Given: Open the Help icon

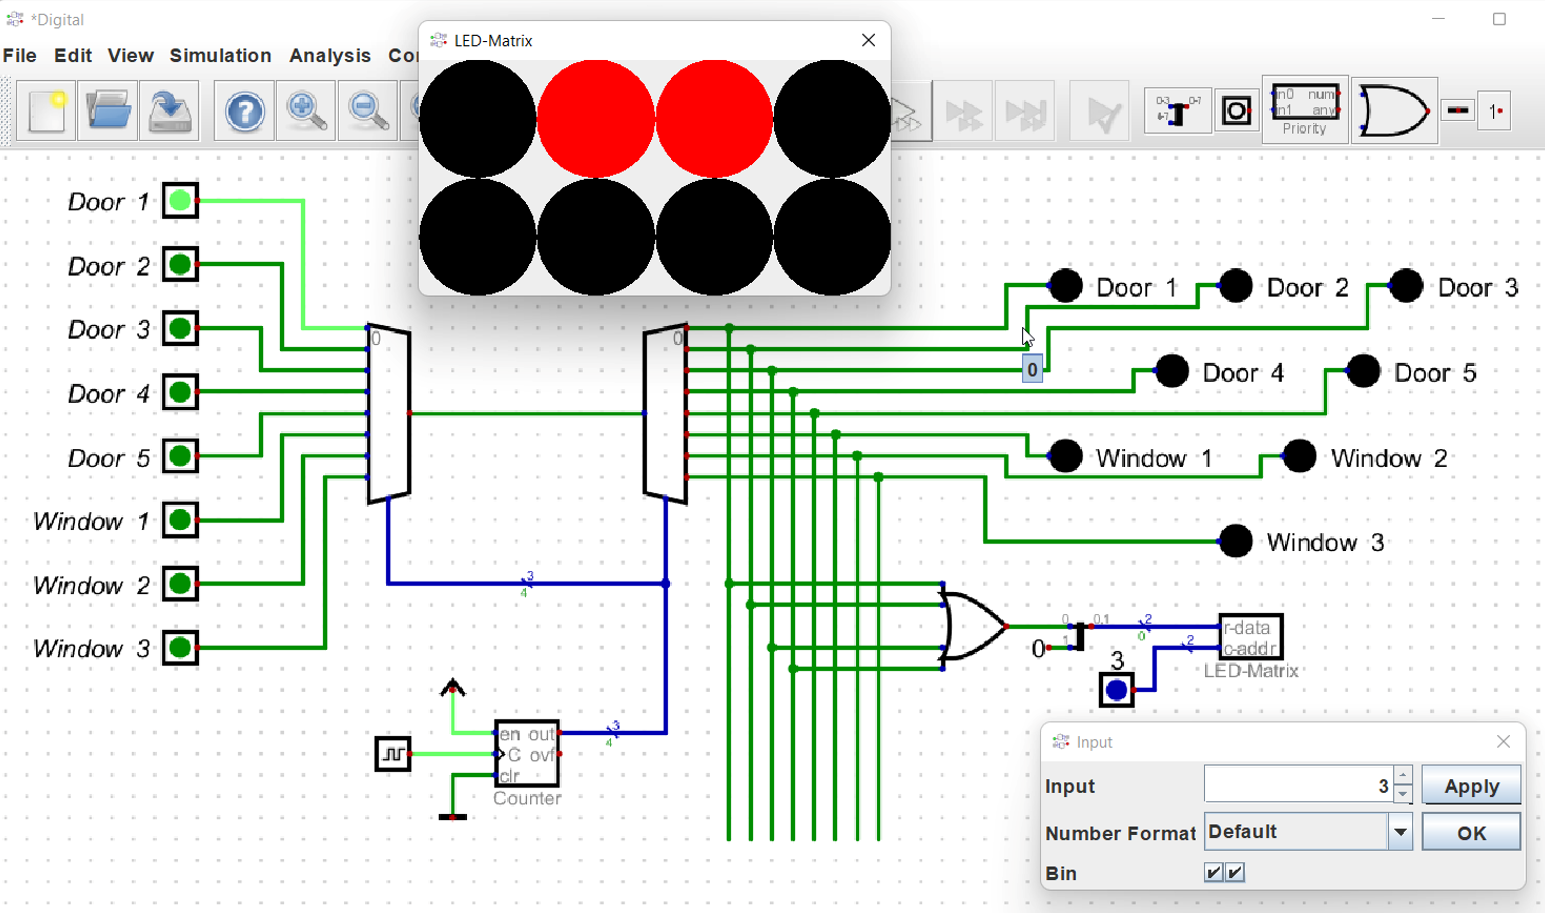Looking at the screenshot, I should (x=243, y=110).
